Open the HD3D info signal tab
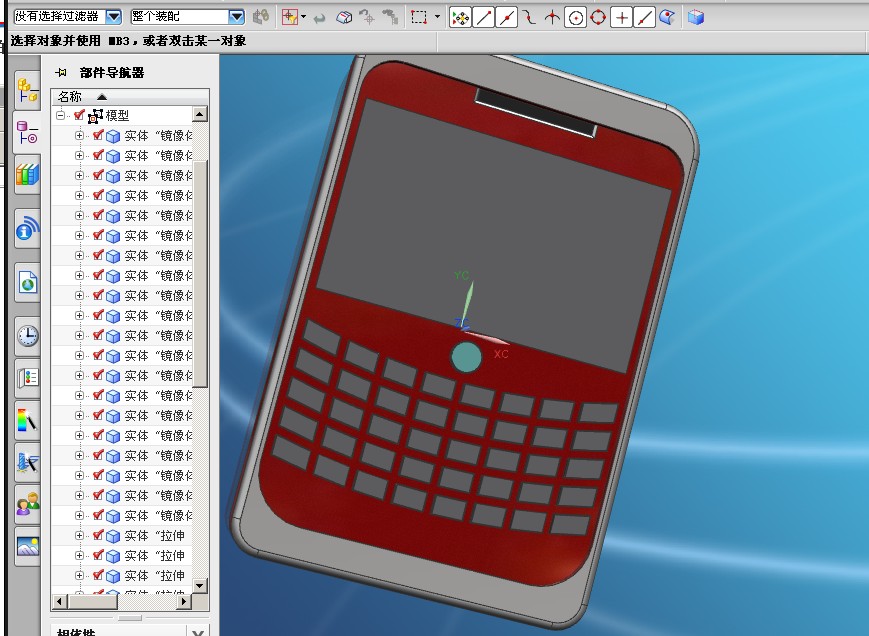The image size is (869, 636). pos(27,228)
